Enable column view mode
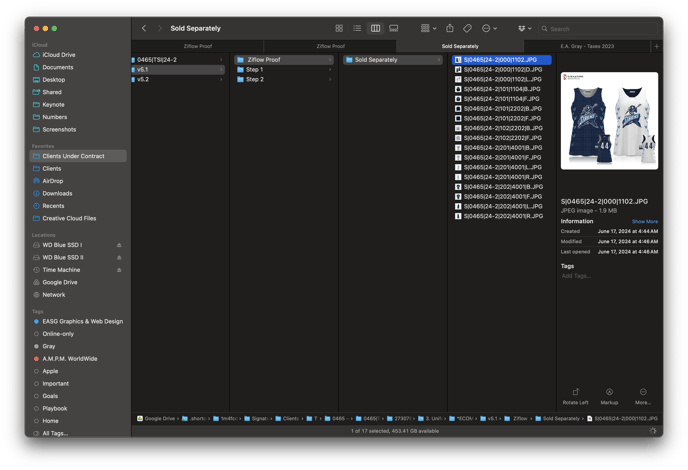The height and width of the screenshot is (470, 688). pyautogui.click(x=375, y=29)
